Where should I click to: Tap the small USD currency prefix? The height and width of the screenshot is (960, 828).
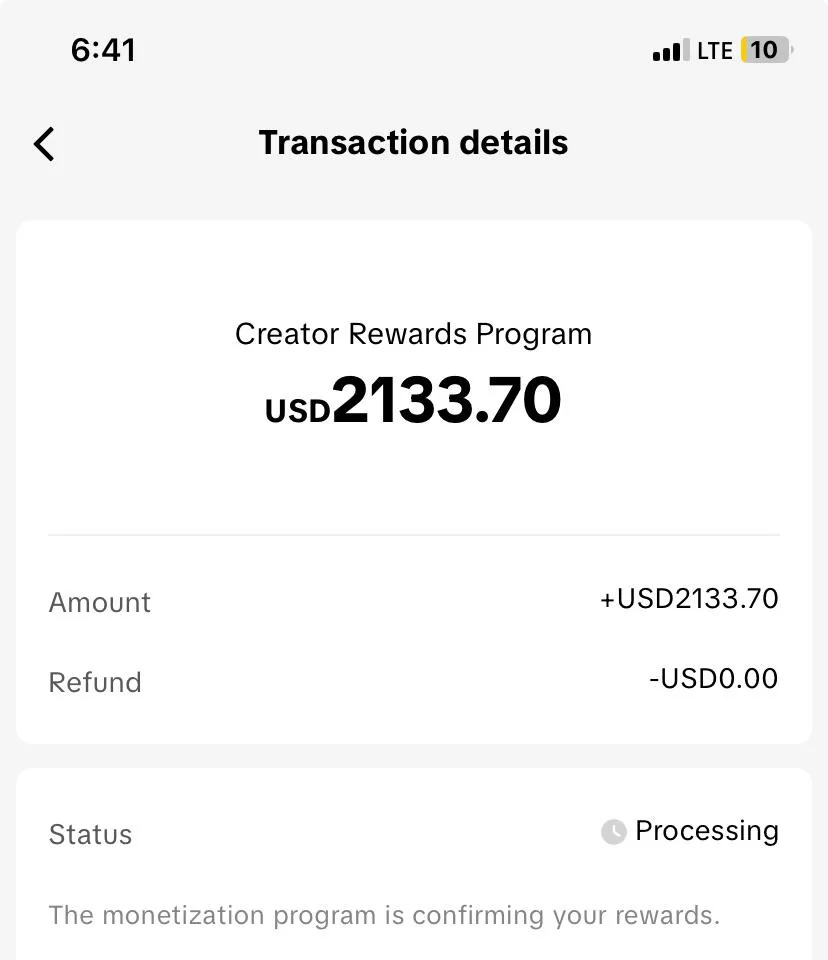(297, 411)
